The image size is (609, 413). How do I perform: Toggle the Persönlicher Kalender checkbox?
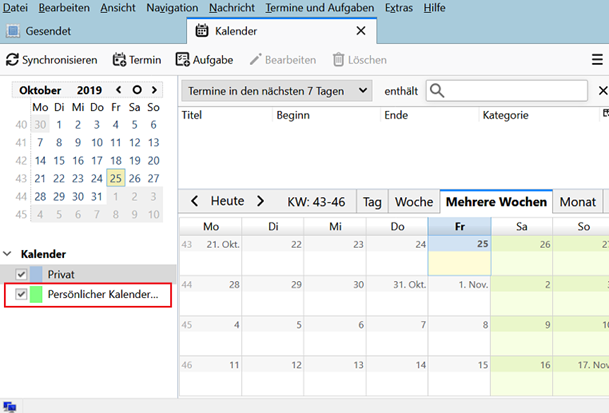click(22, 294)
